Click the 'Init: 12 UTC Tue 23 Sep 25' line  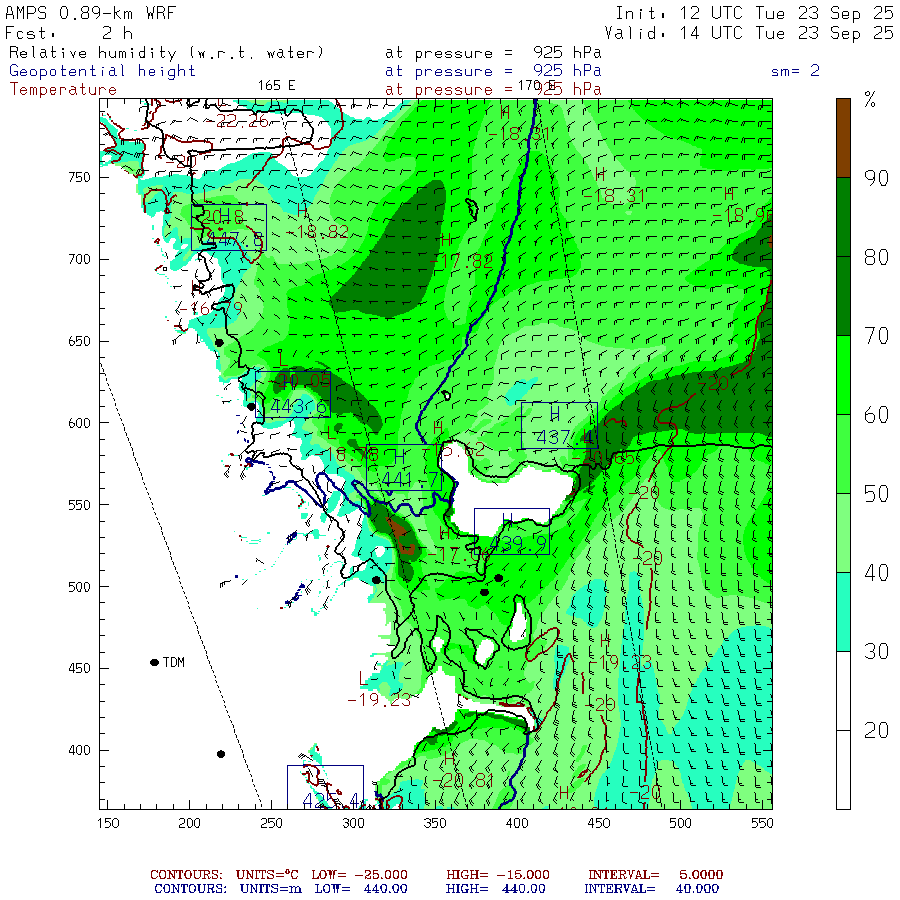pyautogui.click(x=754, y=13)
